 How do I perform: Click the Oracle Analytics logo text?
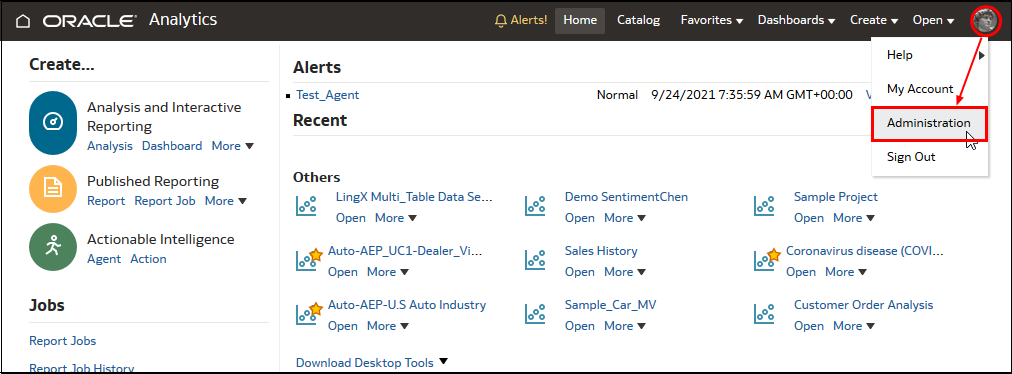point(130,21)
